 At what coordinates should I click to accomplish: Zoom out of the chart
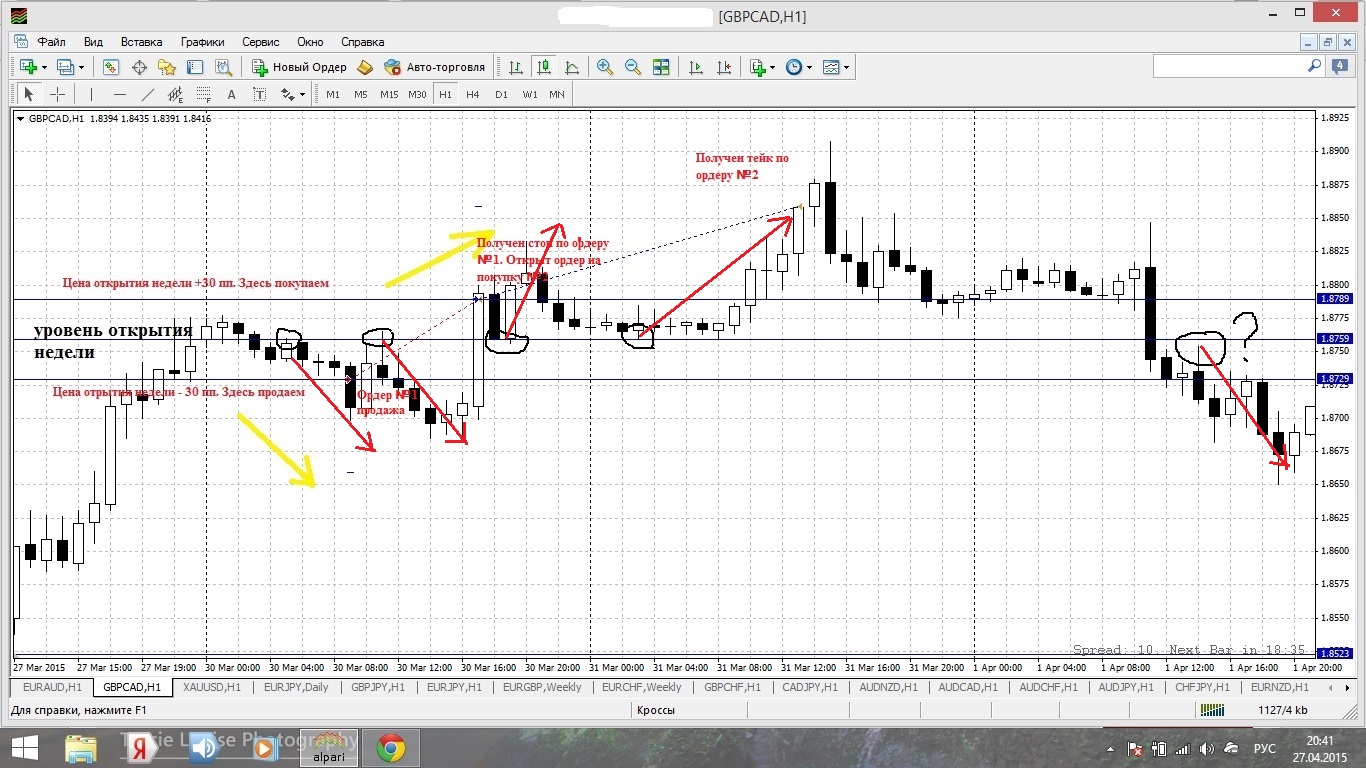[633, 67]
